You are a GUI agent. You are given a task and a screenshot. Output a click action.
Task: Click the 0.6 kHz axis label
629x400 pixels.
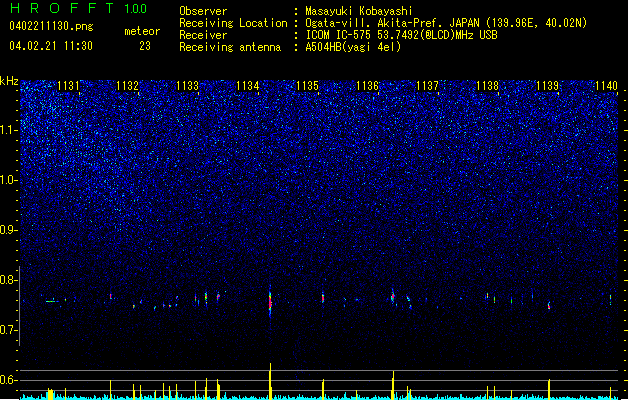(9, 380)
